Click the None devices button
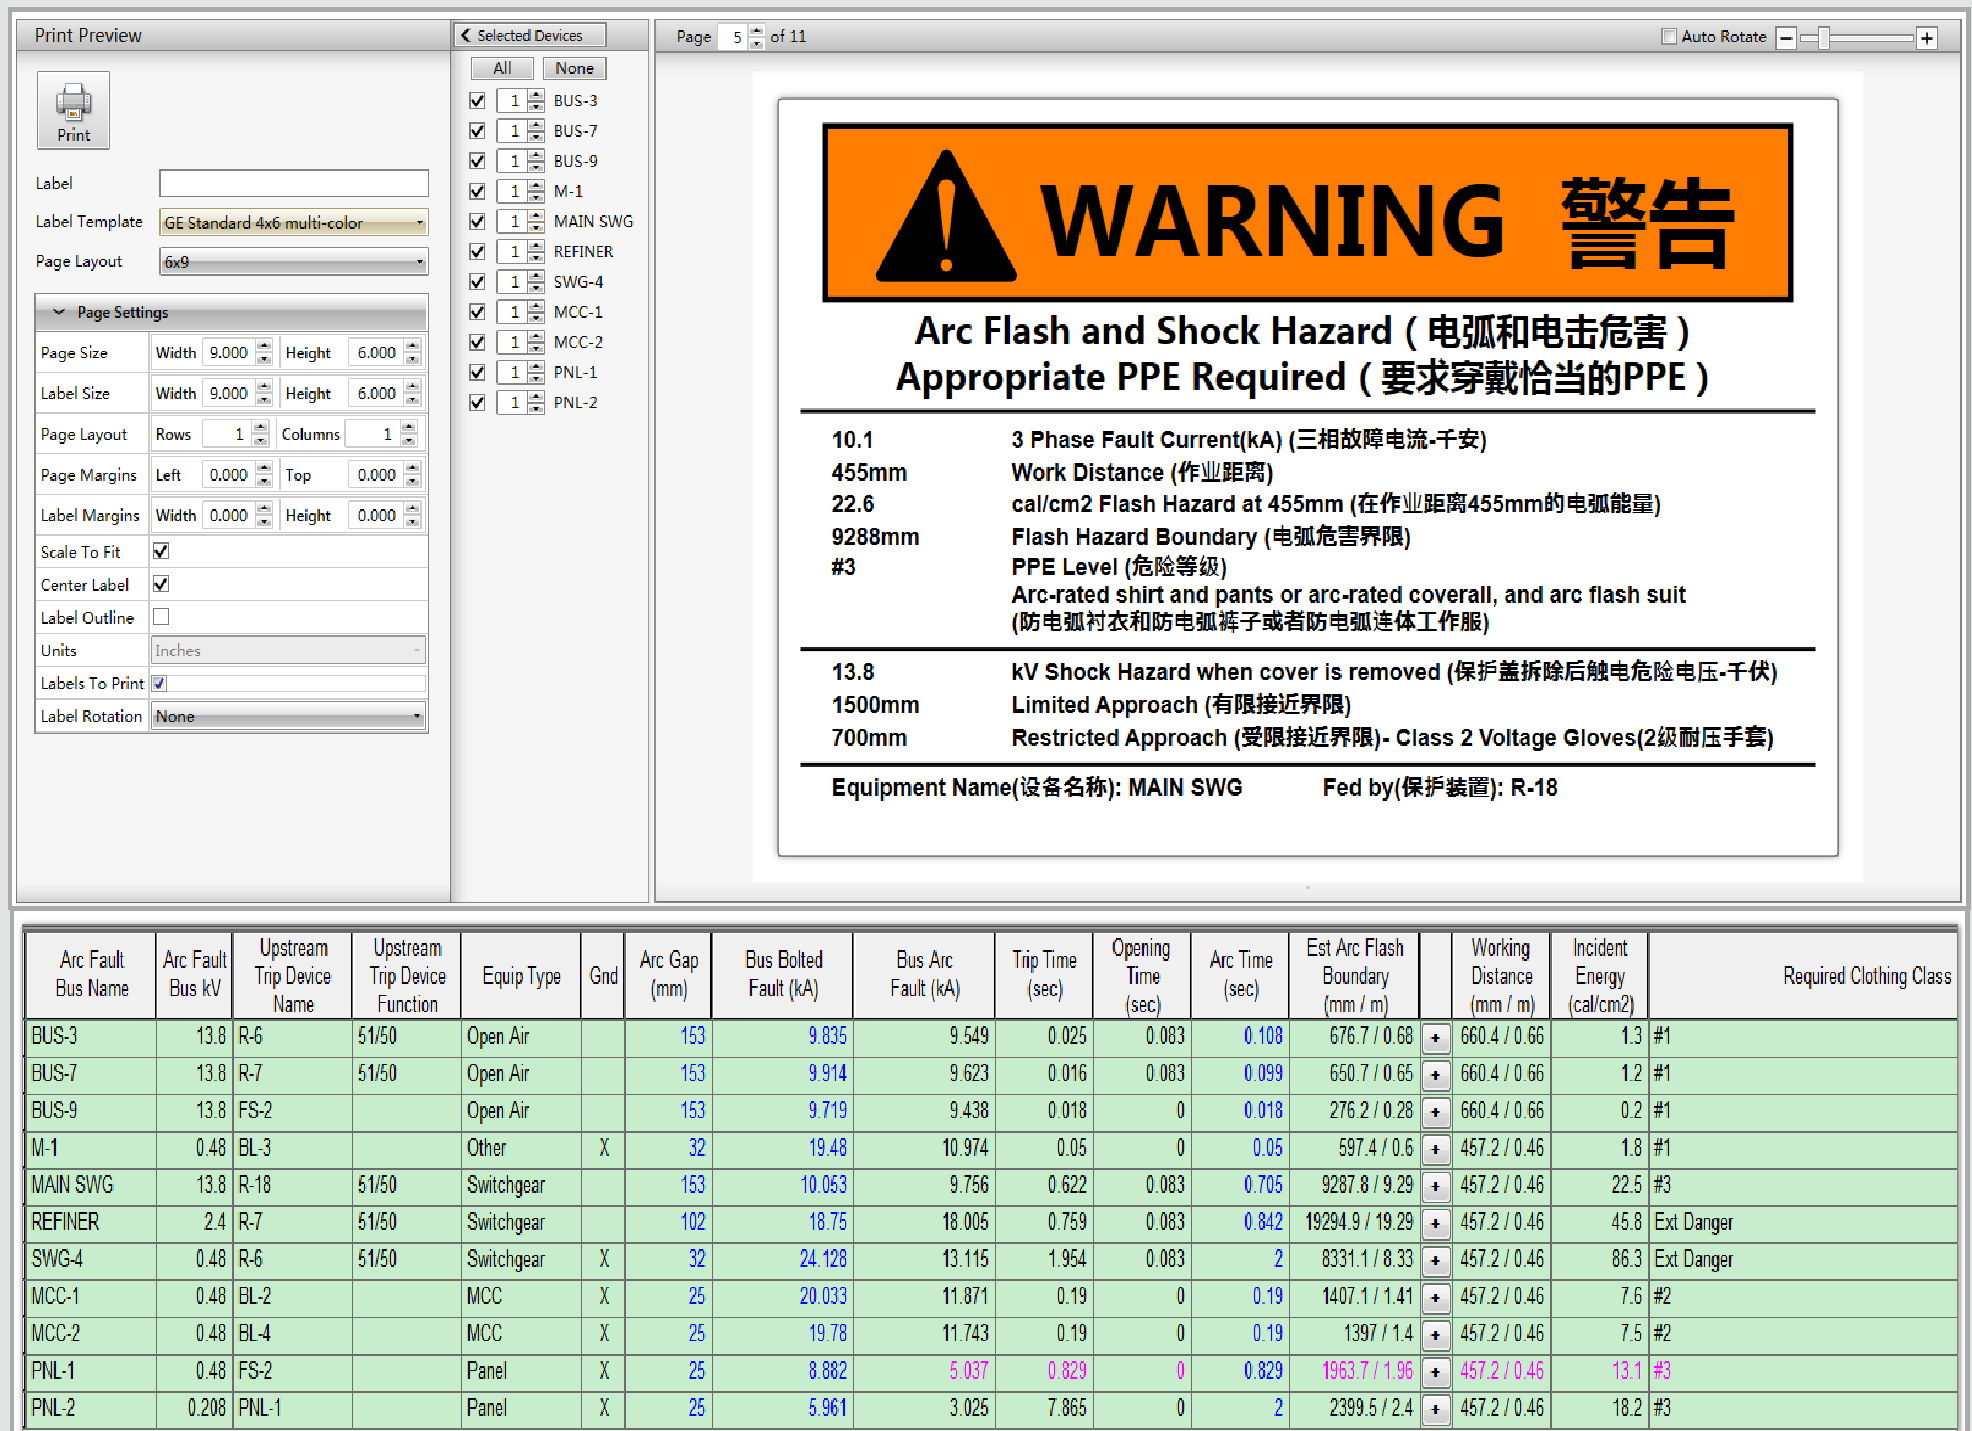 [x=574, y=69]
